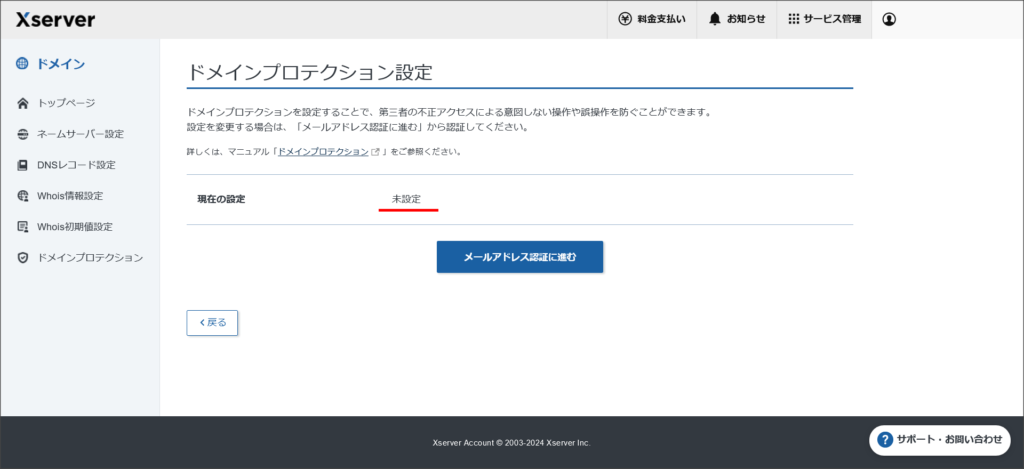Image resolution: width=1024 pixels, height=469 pixels.
Task: Open ネームサーバー設定
Action: (x=80, y=134)
